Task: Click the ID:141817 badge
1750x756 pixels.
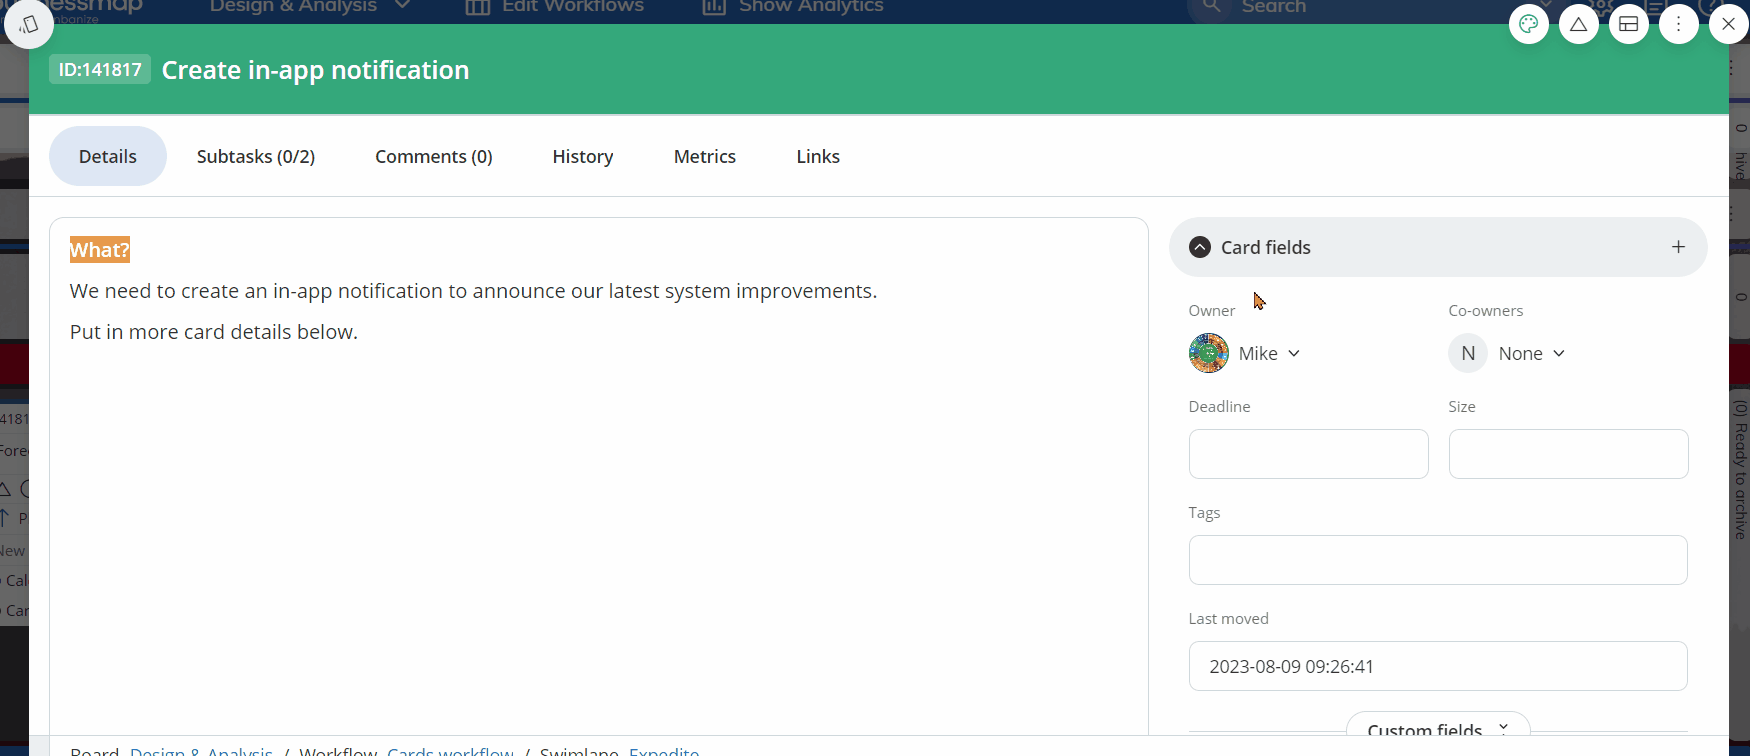Action: [100, 69]
